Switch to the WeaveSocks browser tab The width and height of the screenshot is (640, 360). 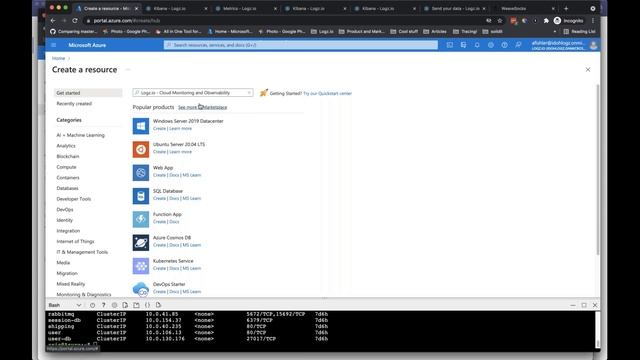[524, 8]
